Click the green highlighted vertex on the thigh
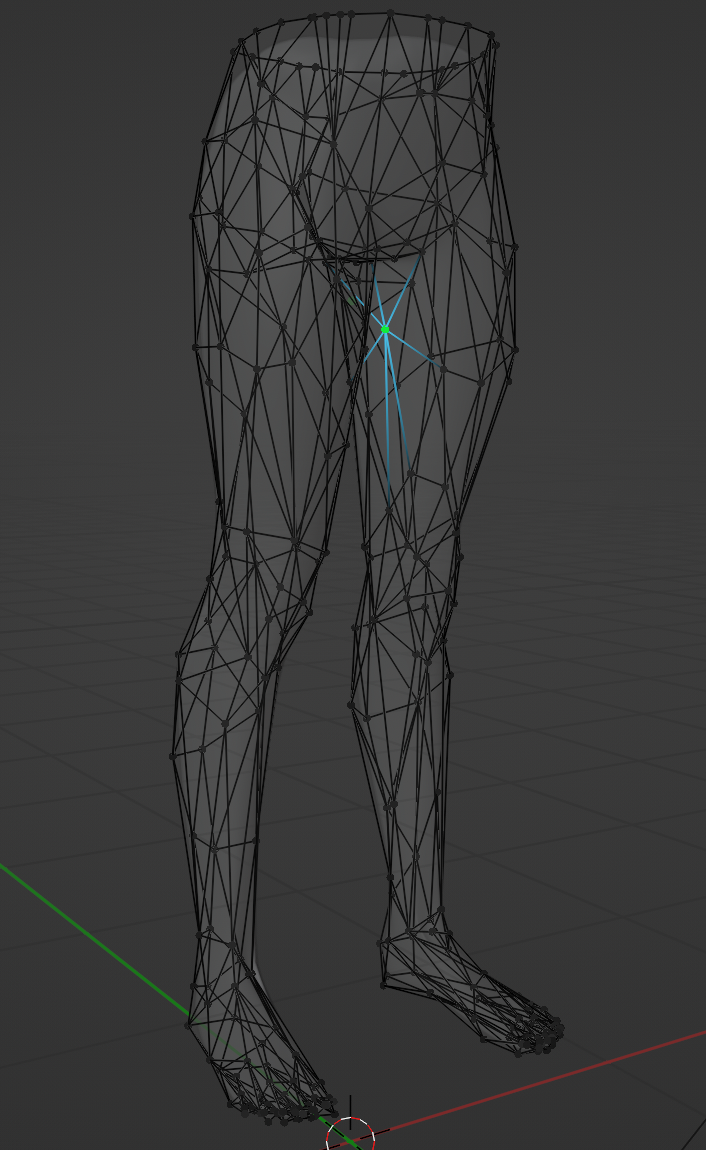This screenshot has width=706, height=1150. [385, 330]
